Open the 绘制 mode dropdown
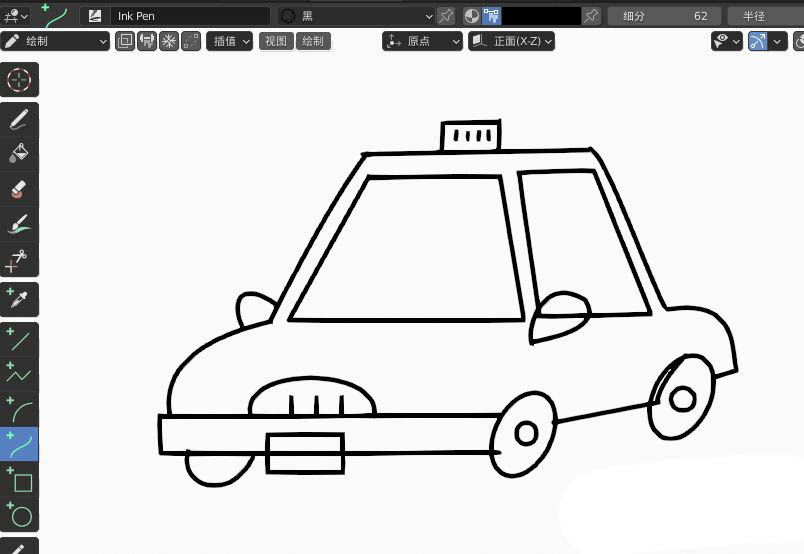Screen dimensions: 804x554 coord(55,41)
